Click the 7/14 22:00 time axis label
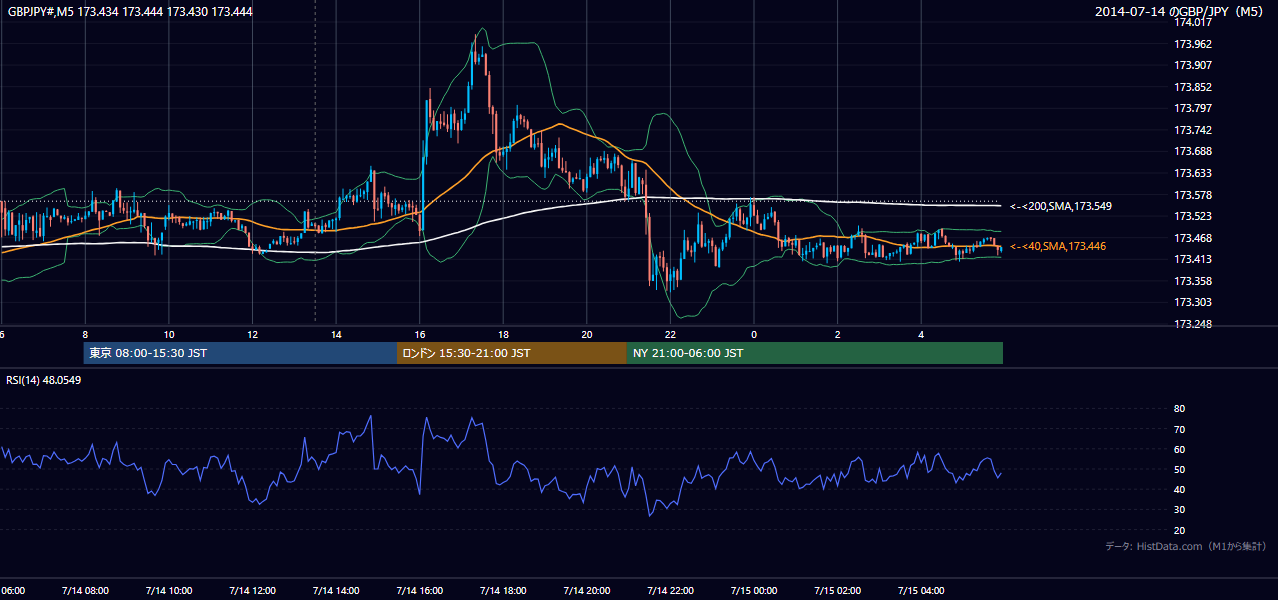This screenshot has height=600, width=1278. tap(671, 591)
